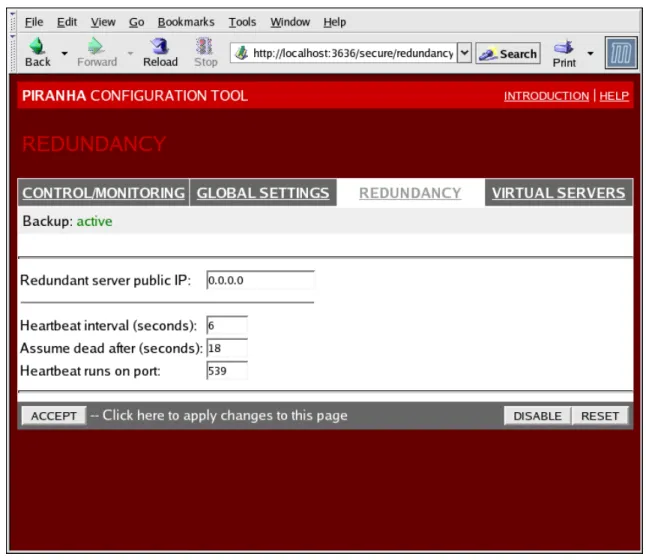Click the green 'active' backup status text
This screenshot has width=646, height=560.
pos(94,221)
